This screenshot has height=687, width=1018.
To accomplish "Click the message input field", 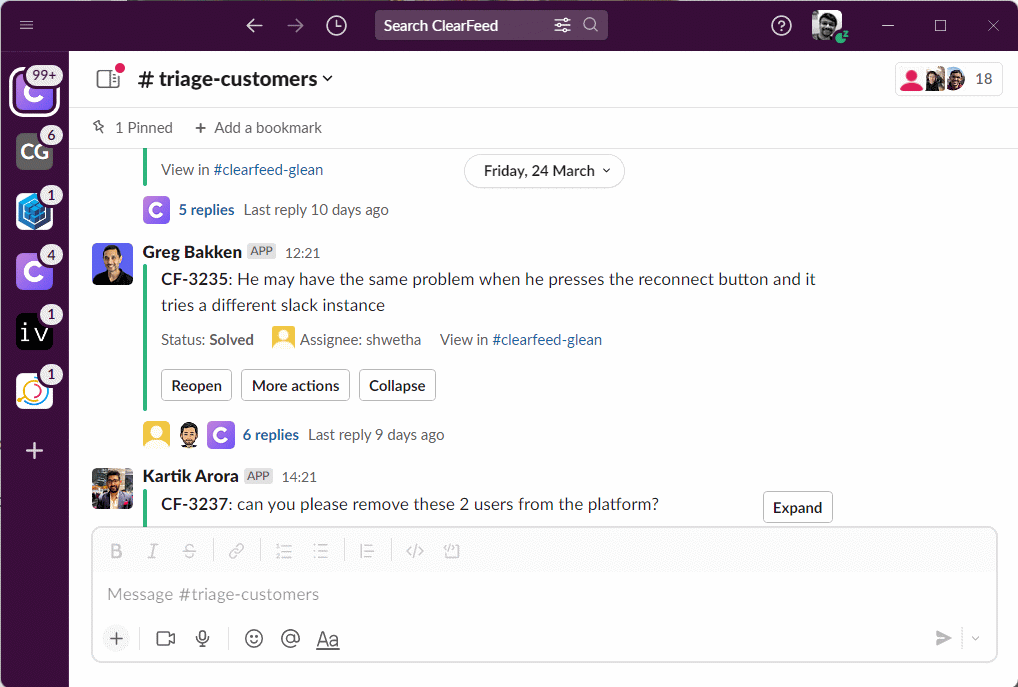I will [x=540, y=594].
